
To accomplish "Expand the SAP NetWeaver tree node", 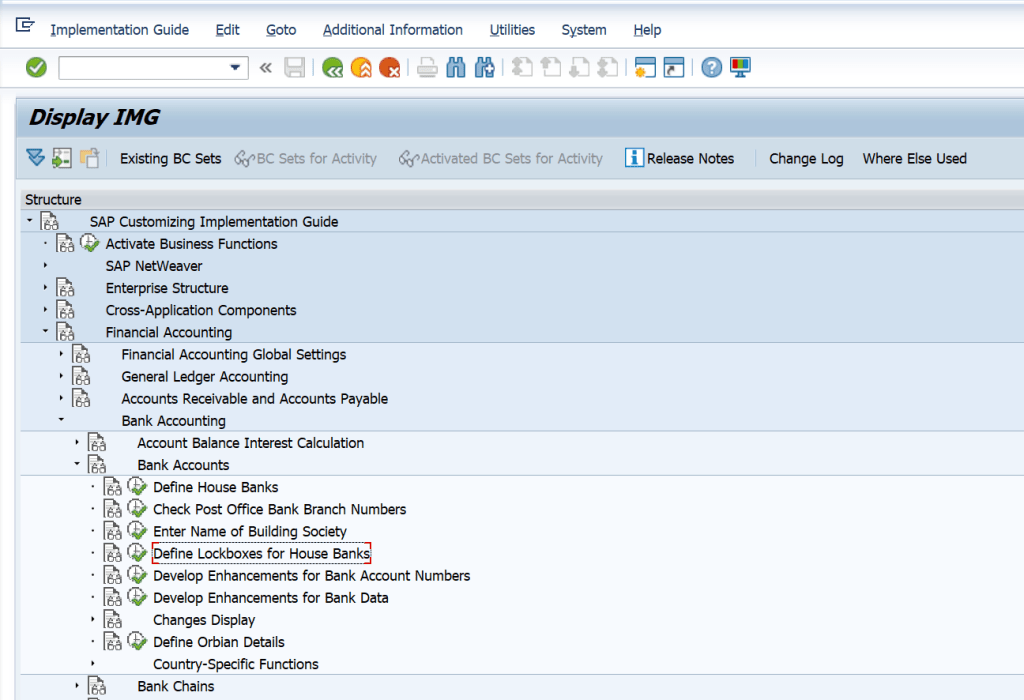I will tap(47, 266).
